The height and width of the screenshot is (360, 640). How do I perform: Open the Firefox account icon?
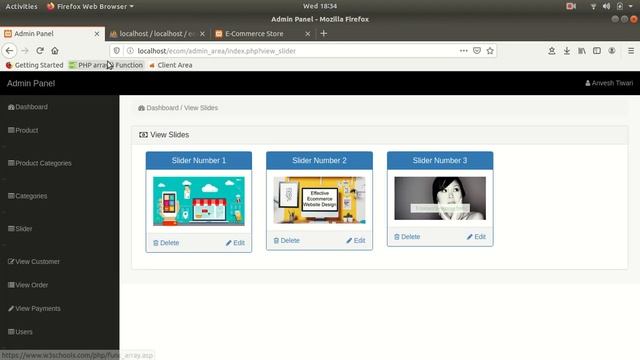click(612, 51)
